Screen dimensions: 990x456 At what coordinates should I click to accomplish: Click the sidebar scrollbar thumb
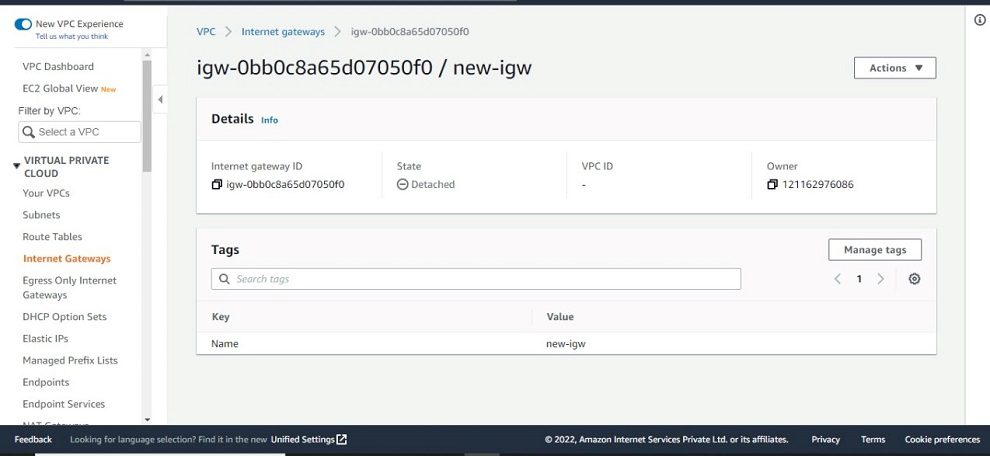pyautogui.click(x=147, y=116)
